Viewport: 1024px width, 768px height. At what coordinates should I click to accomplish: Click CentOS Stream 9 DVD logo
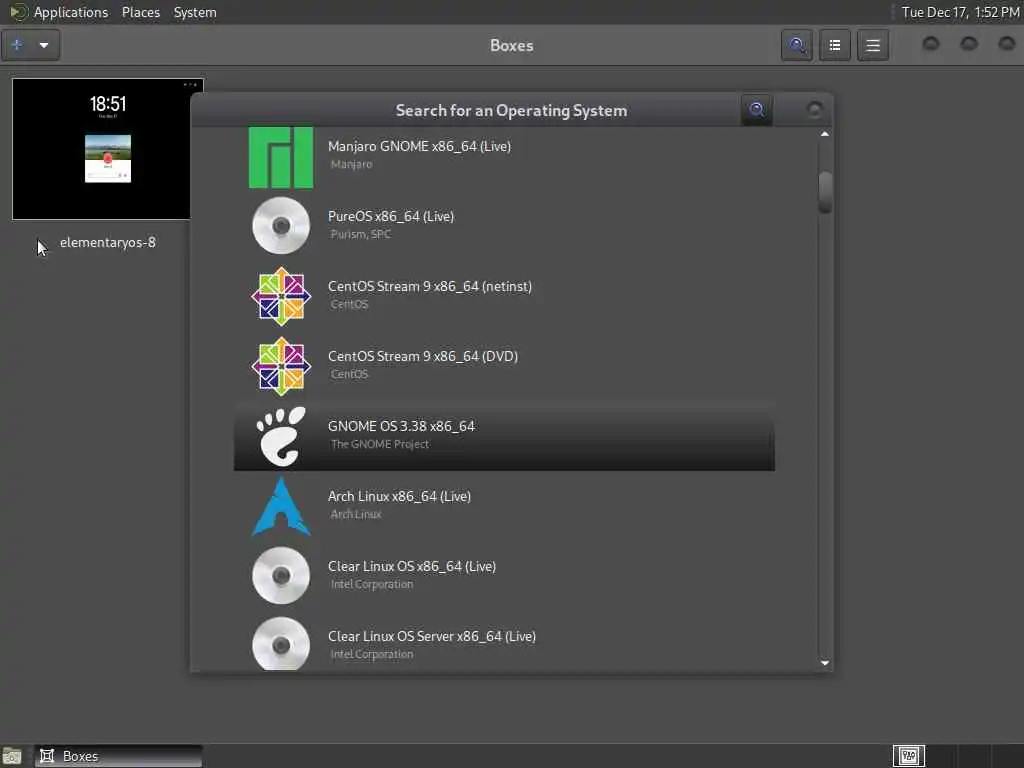(281, 366)
